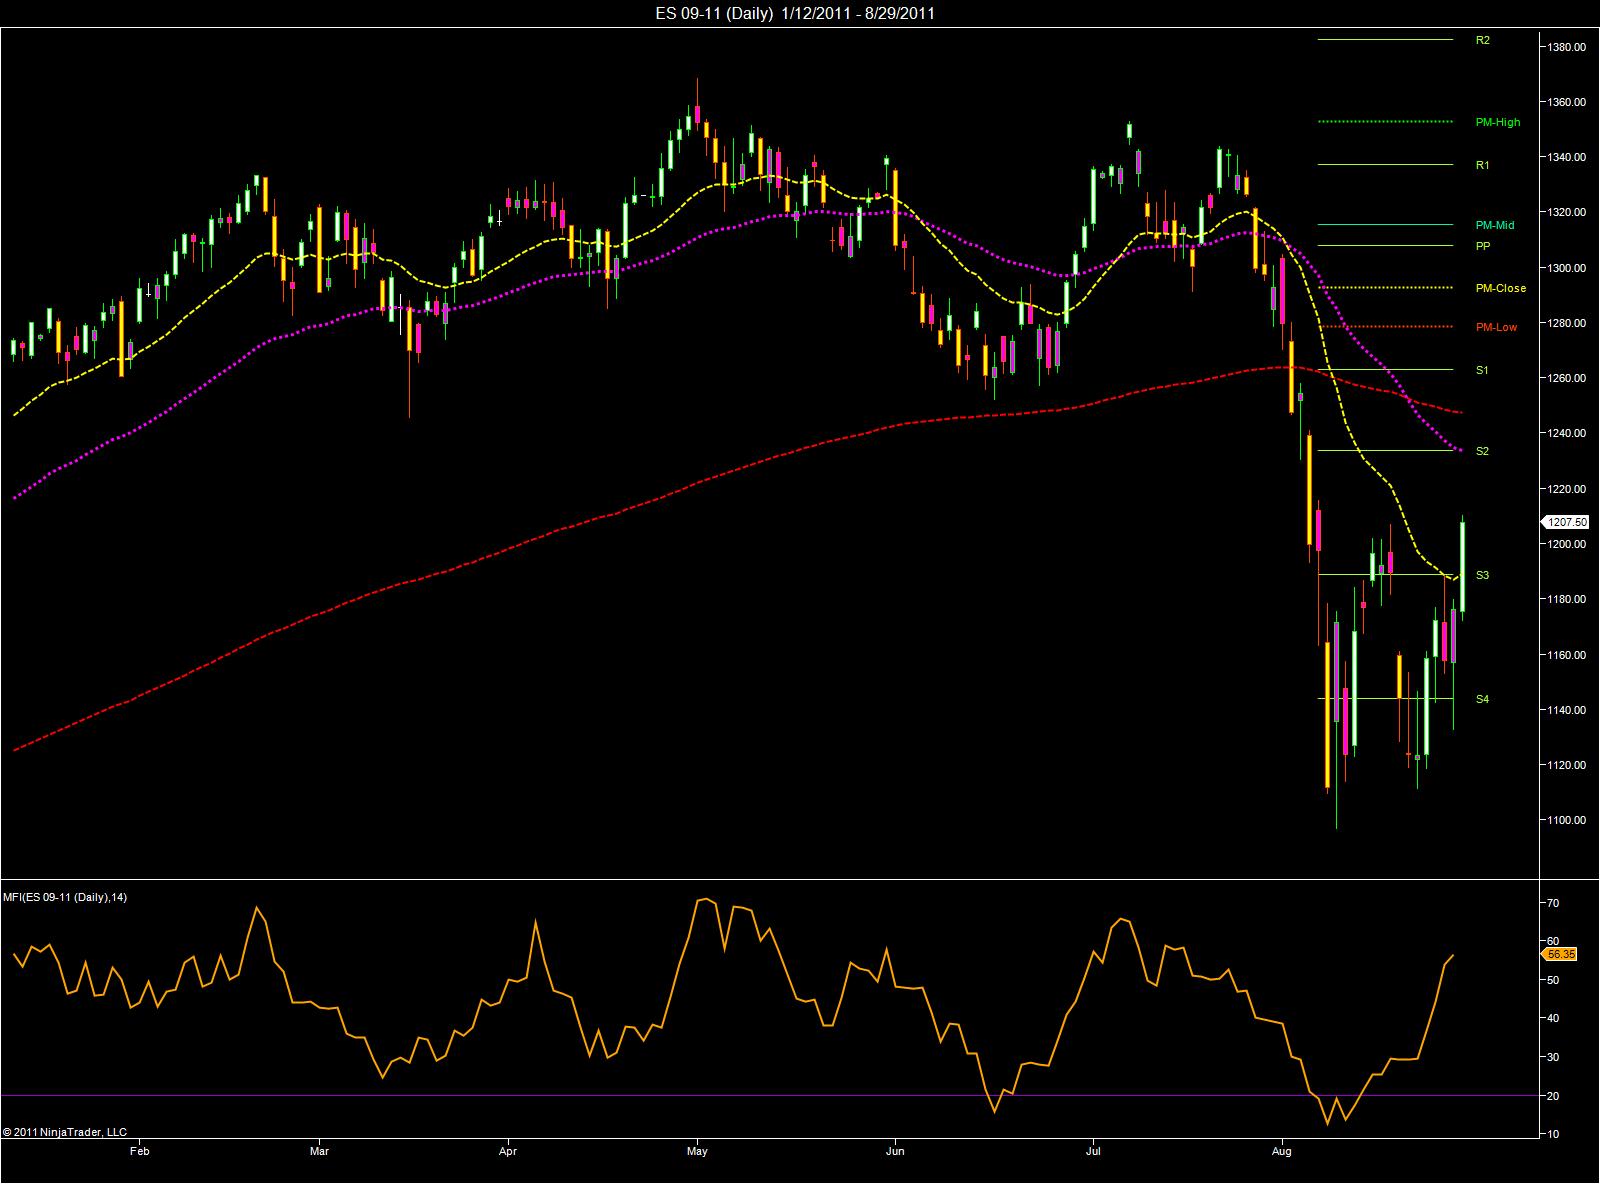The image size is (1600, 1184).
Task: Click the 1320.00 price axis label
Action: (x=1568, y=212)
